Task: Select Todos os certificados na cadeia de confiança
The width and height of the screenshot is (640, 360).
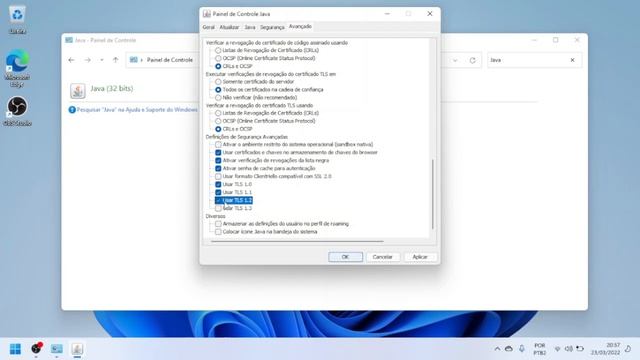Action: 218,89
